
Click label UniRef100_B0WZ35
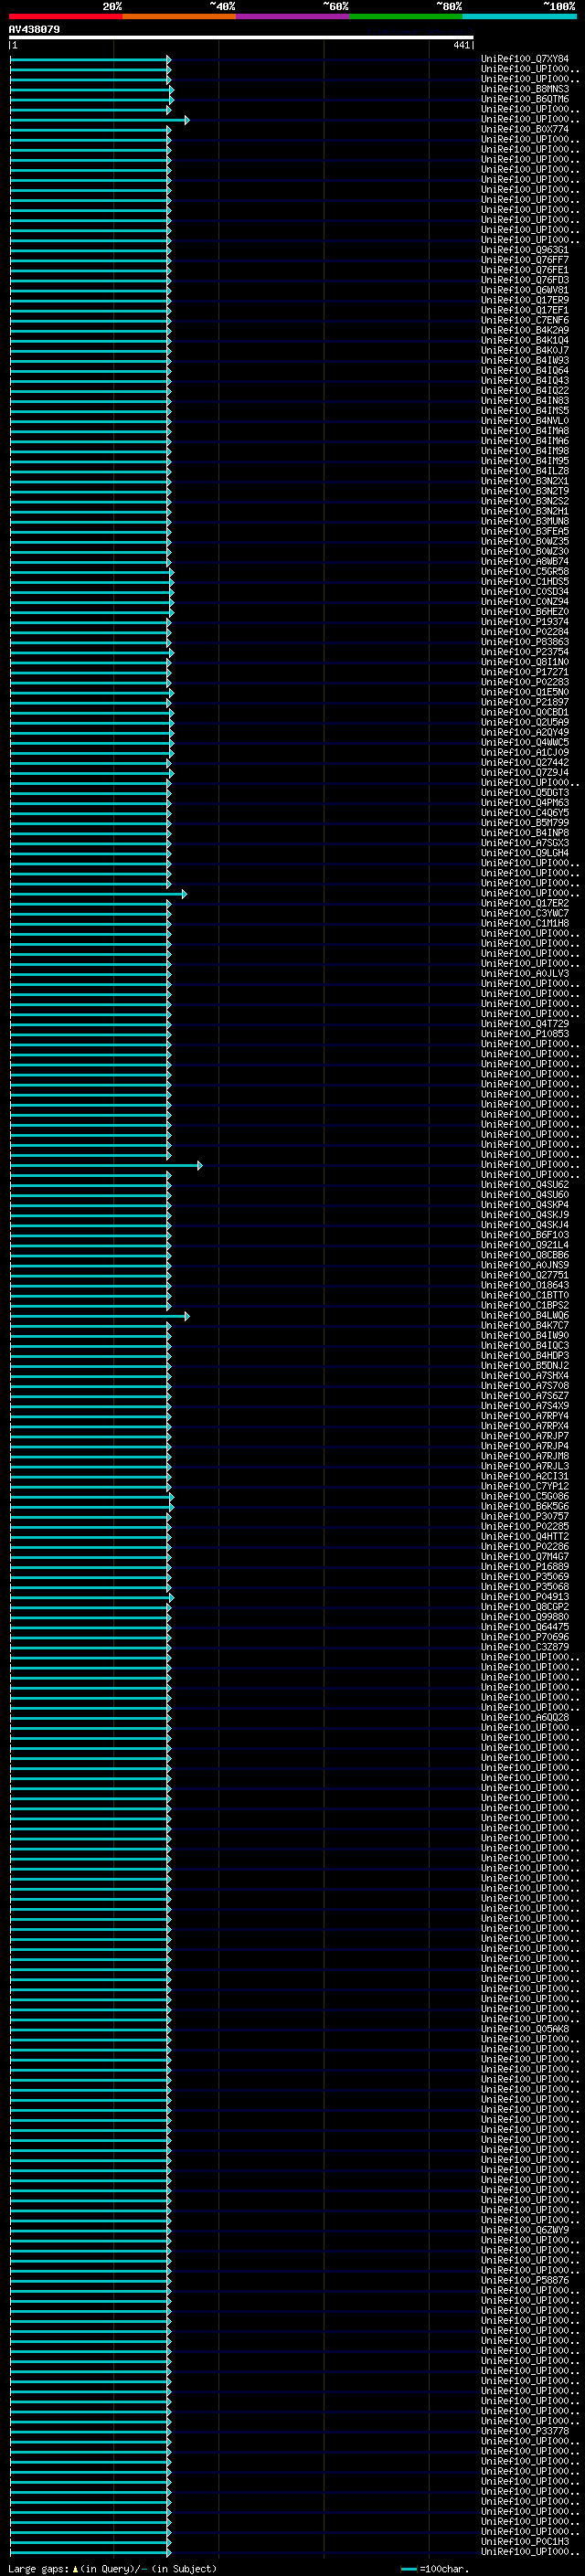pyautogui.click(x=525, y=541)
